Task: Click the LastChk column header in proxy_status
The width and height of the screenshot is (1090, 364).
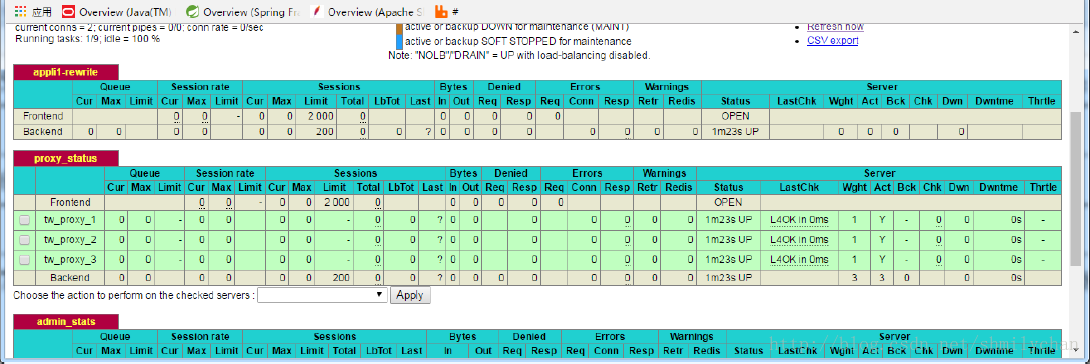Action: (800, 188)
